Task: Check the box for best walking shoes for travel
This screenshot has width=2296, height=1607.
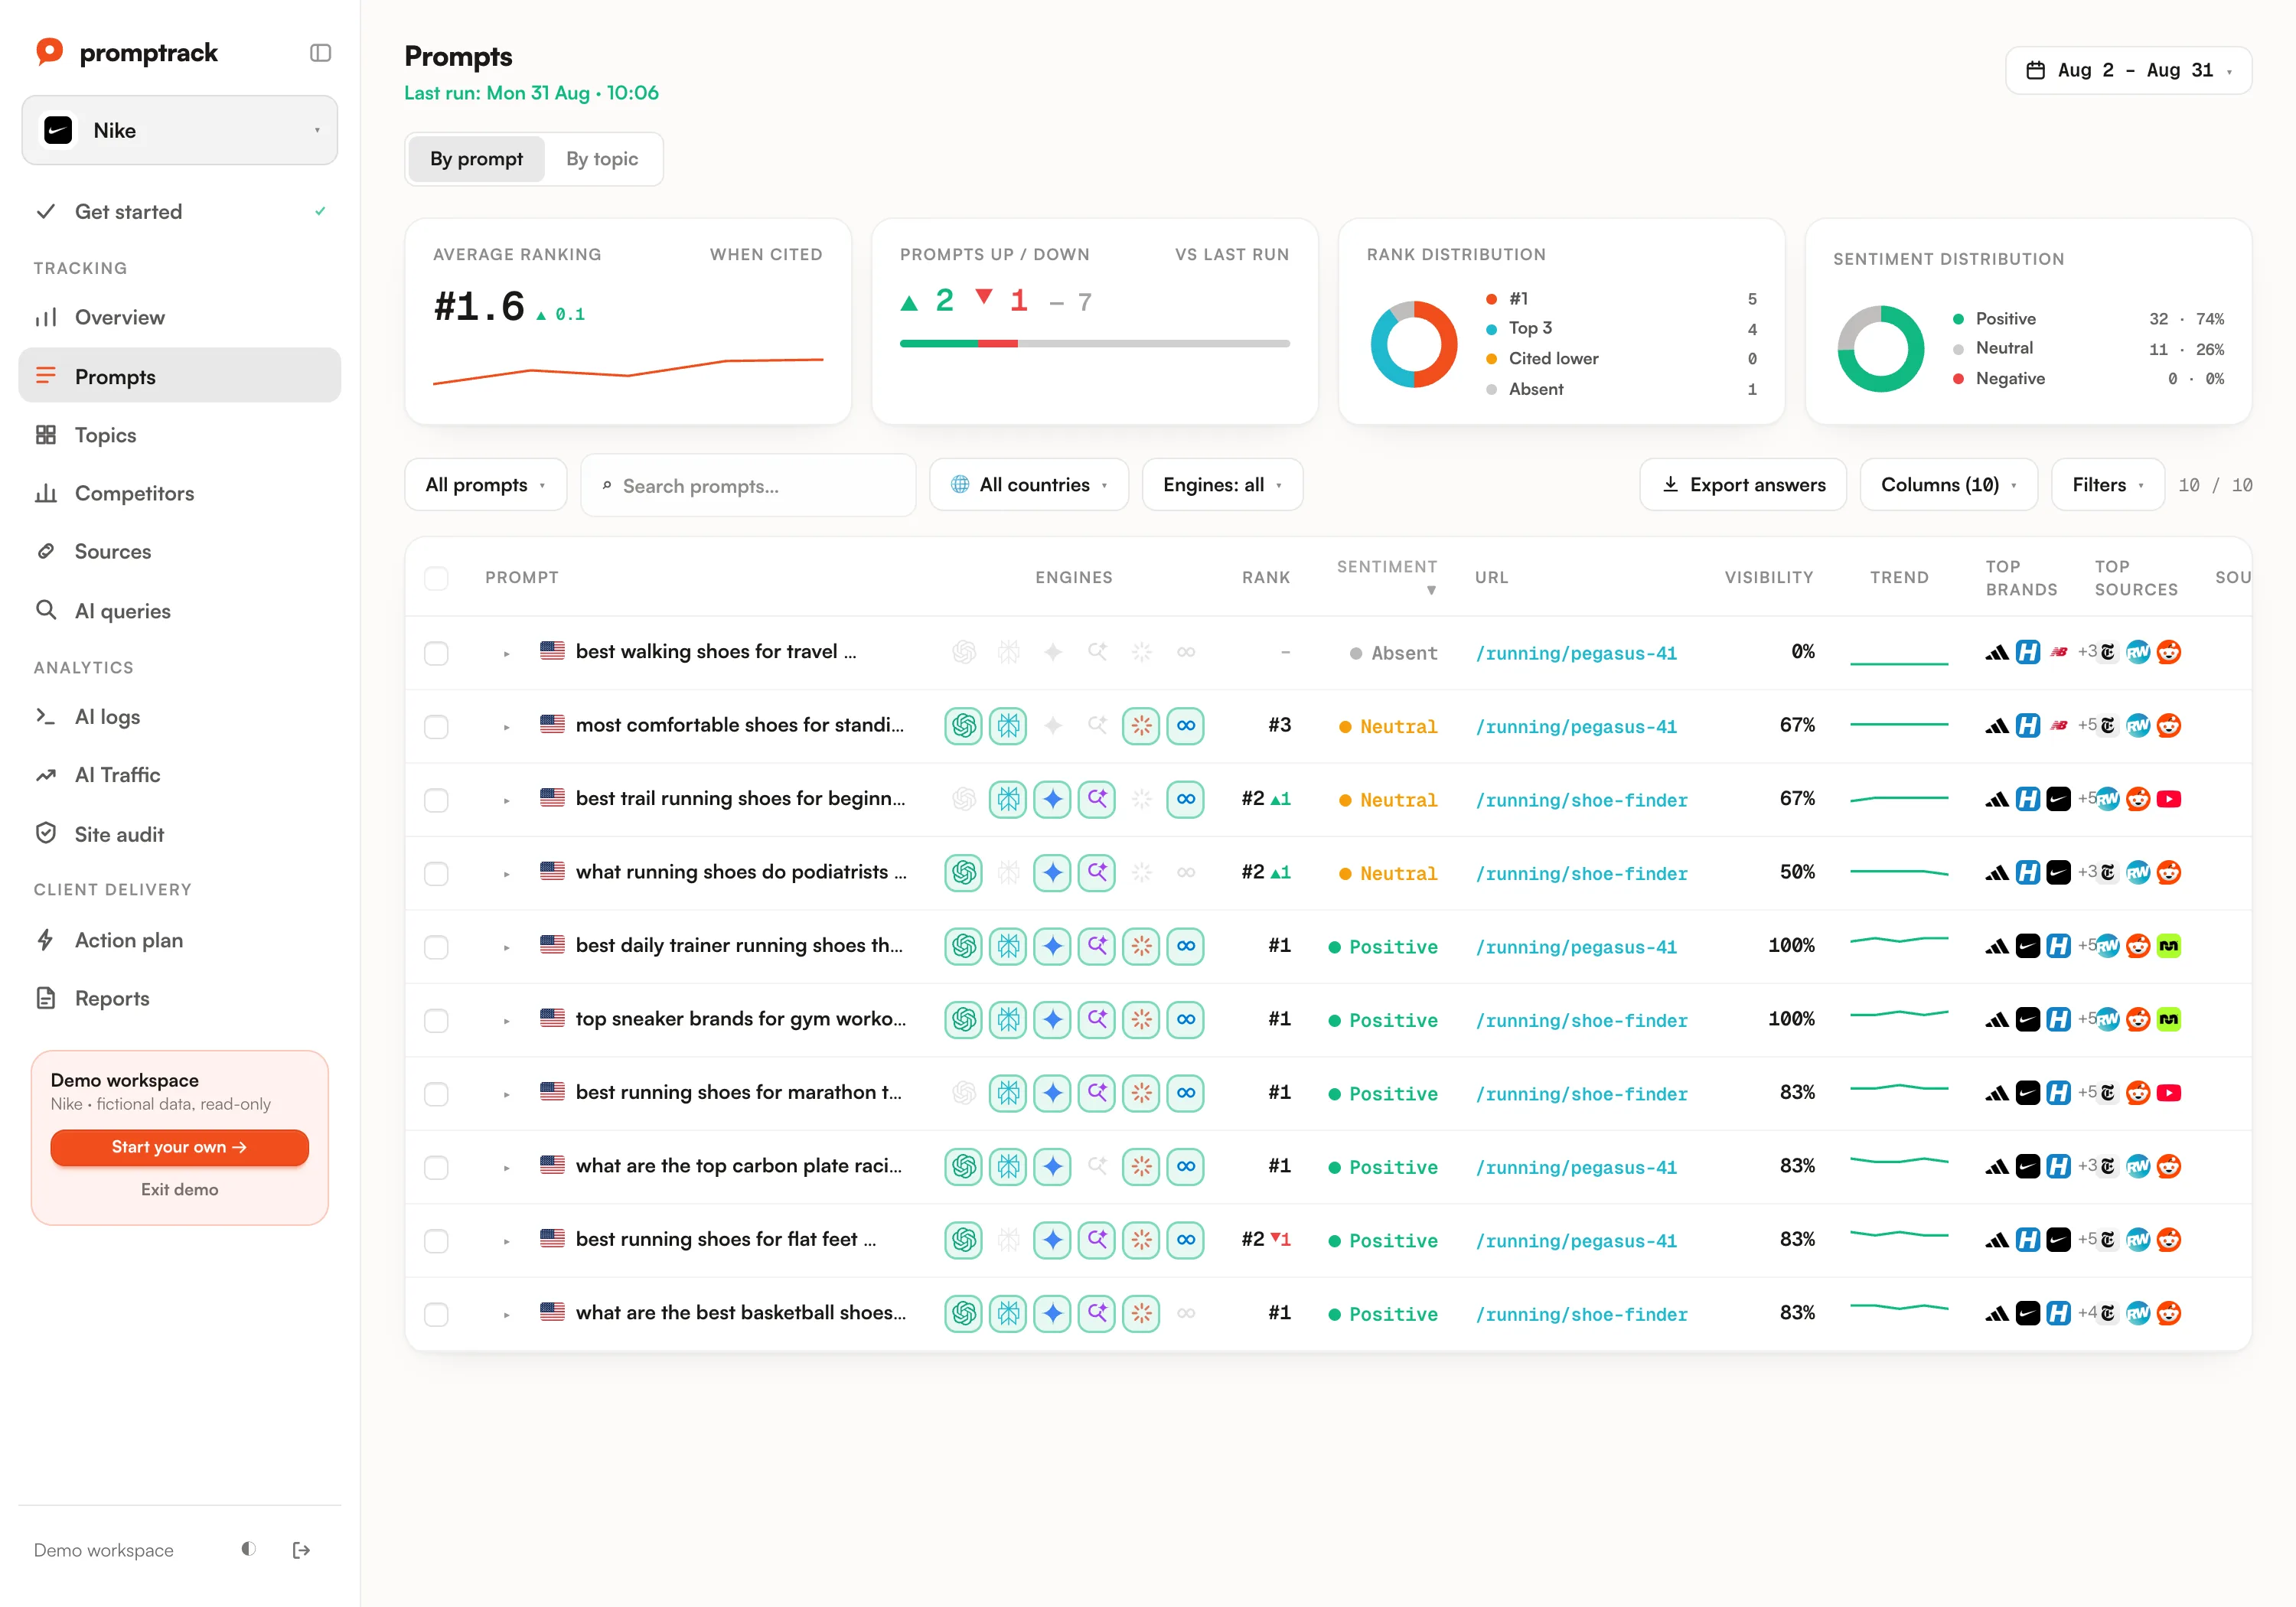Action: (436, 653)
